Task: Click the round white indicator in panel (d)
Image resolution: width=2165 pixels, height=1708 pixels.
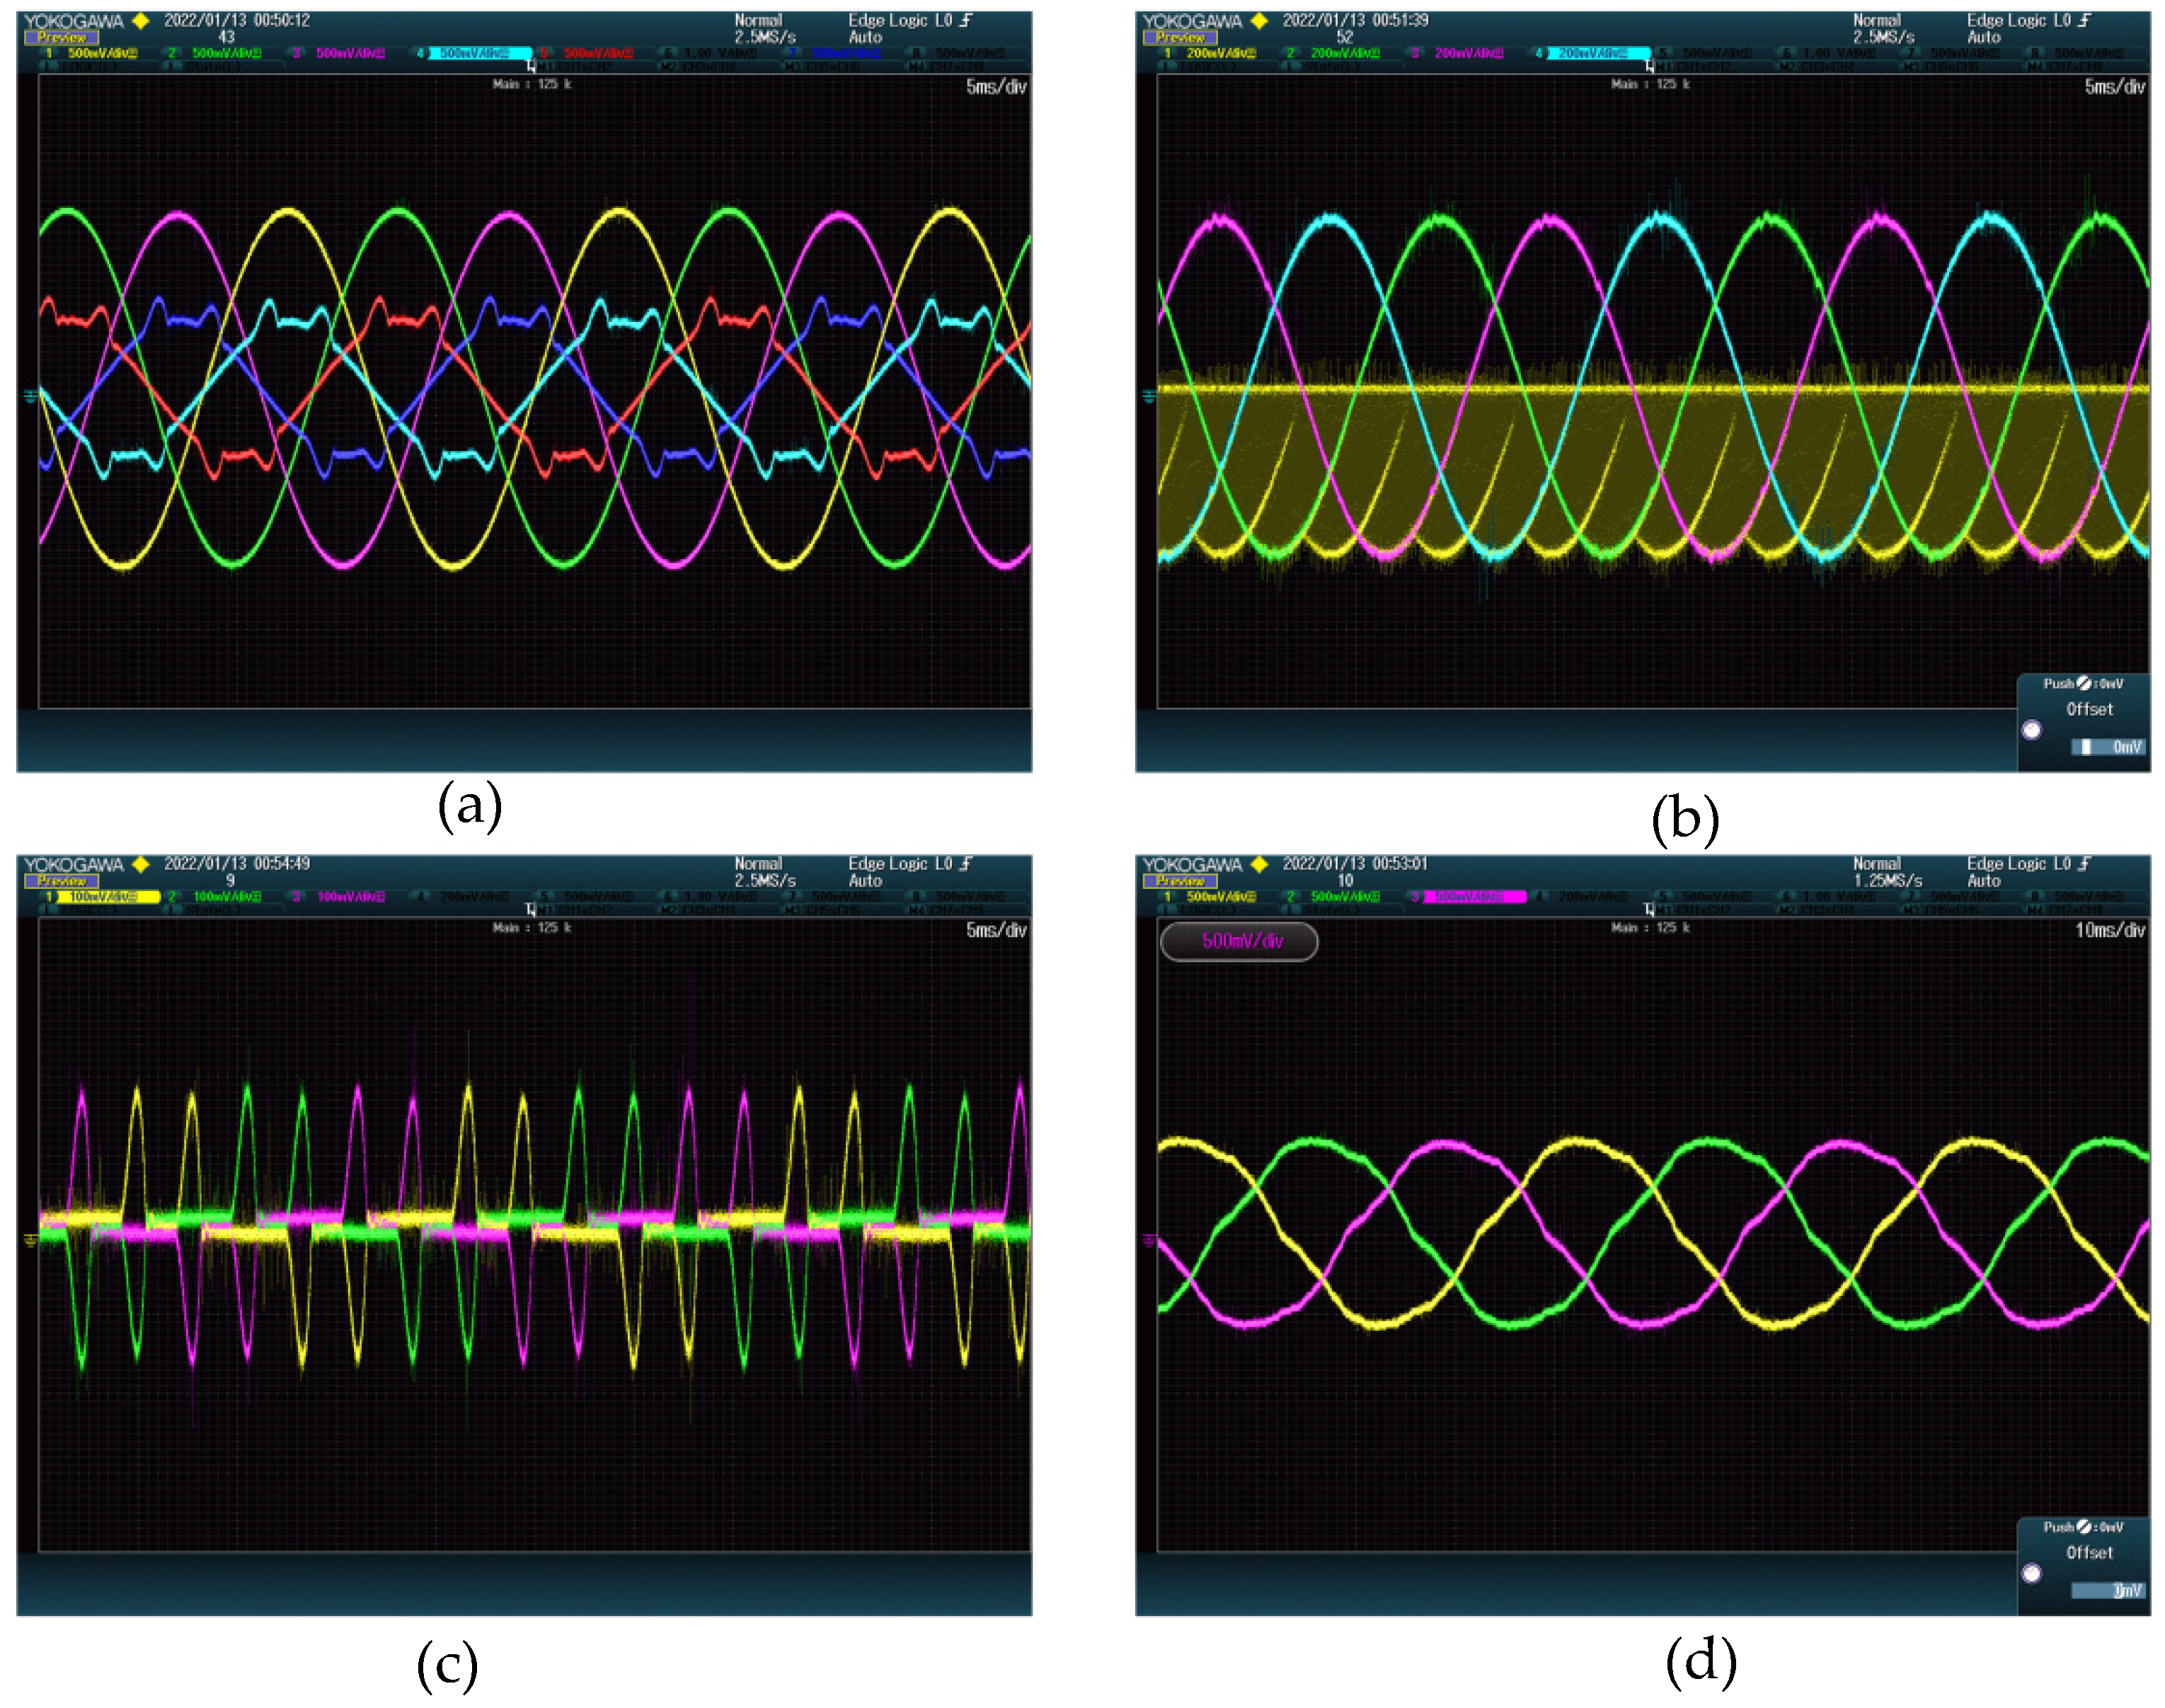Action: point(2031,1573)
